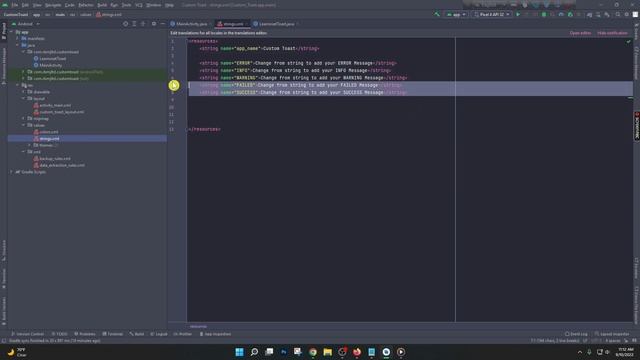Open the Tools menu

pos(127,5)
